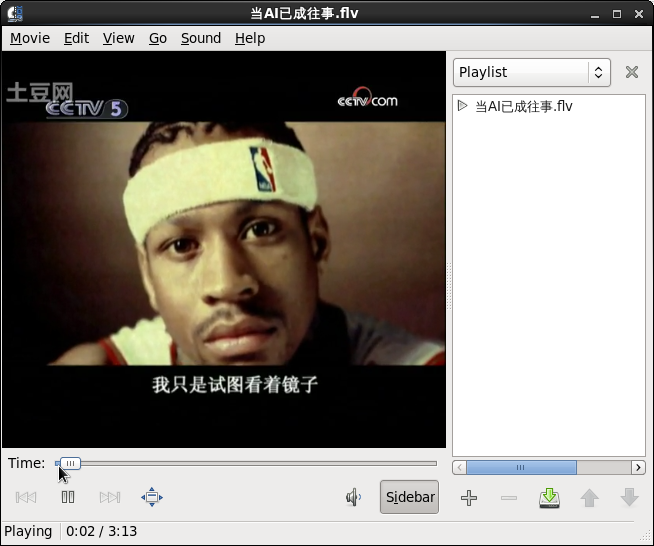This screenshot has width=654, height=546.
Task: Select 当AI已成往事.flv in playlist
Action: pos(523,106)
